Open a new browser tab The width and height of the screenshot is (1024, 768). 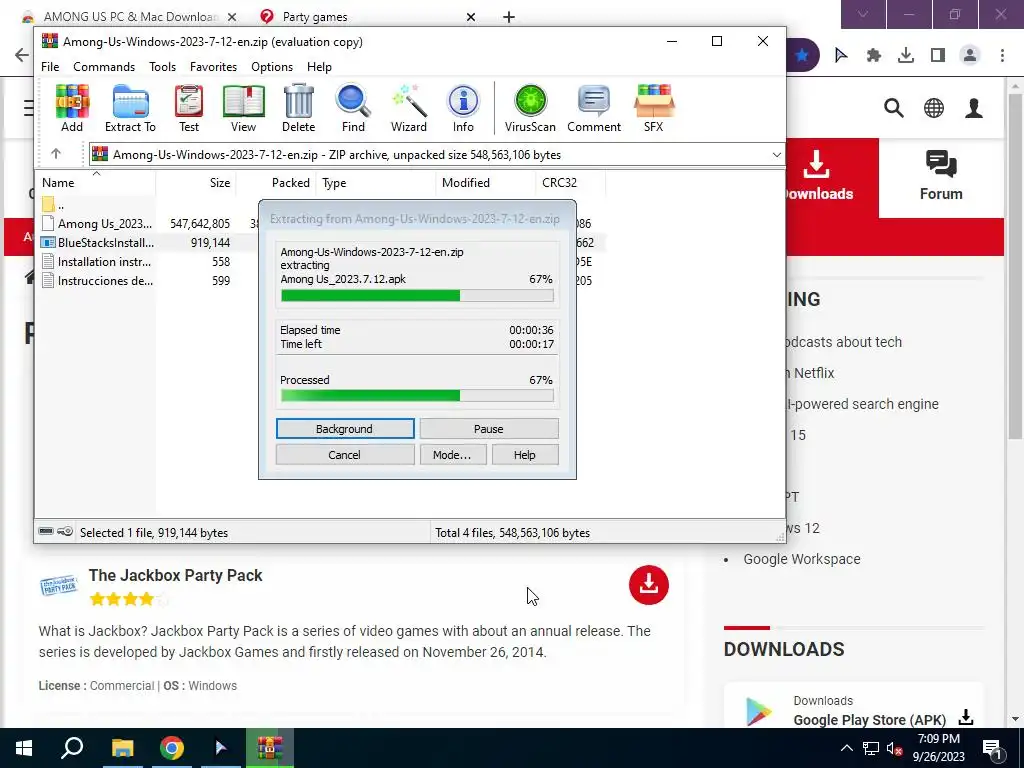click(x=509, y=17)
